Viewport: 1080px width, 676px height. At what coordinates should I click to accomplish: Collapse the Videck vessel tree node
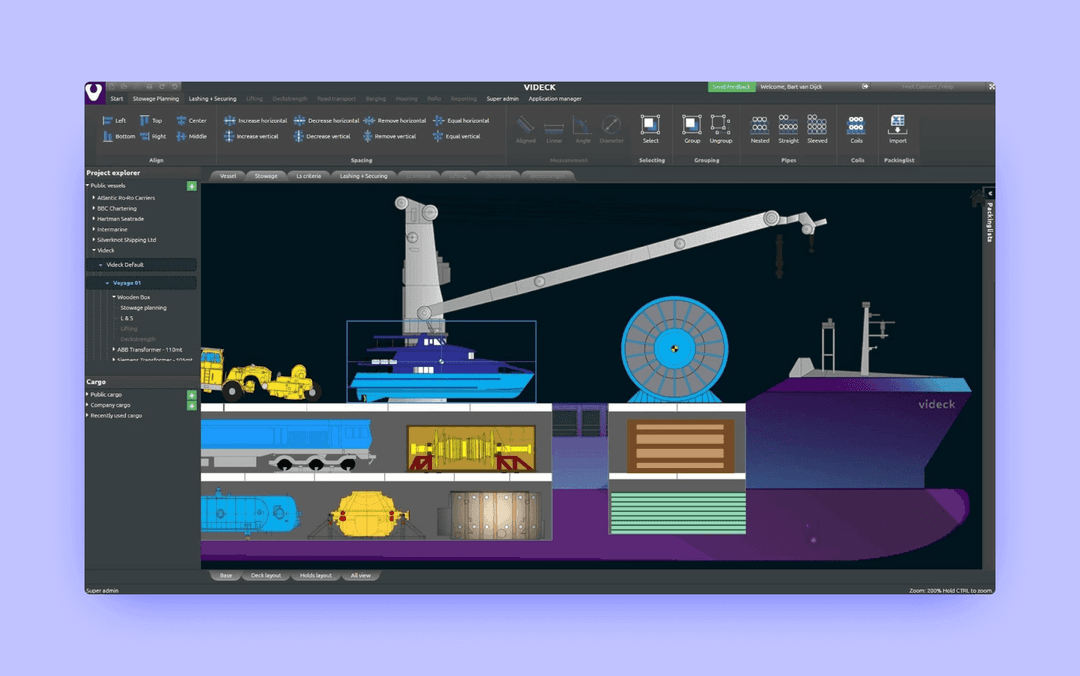(x=94, y=250)
